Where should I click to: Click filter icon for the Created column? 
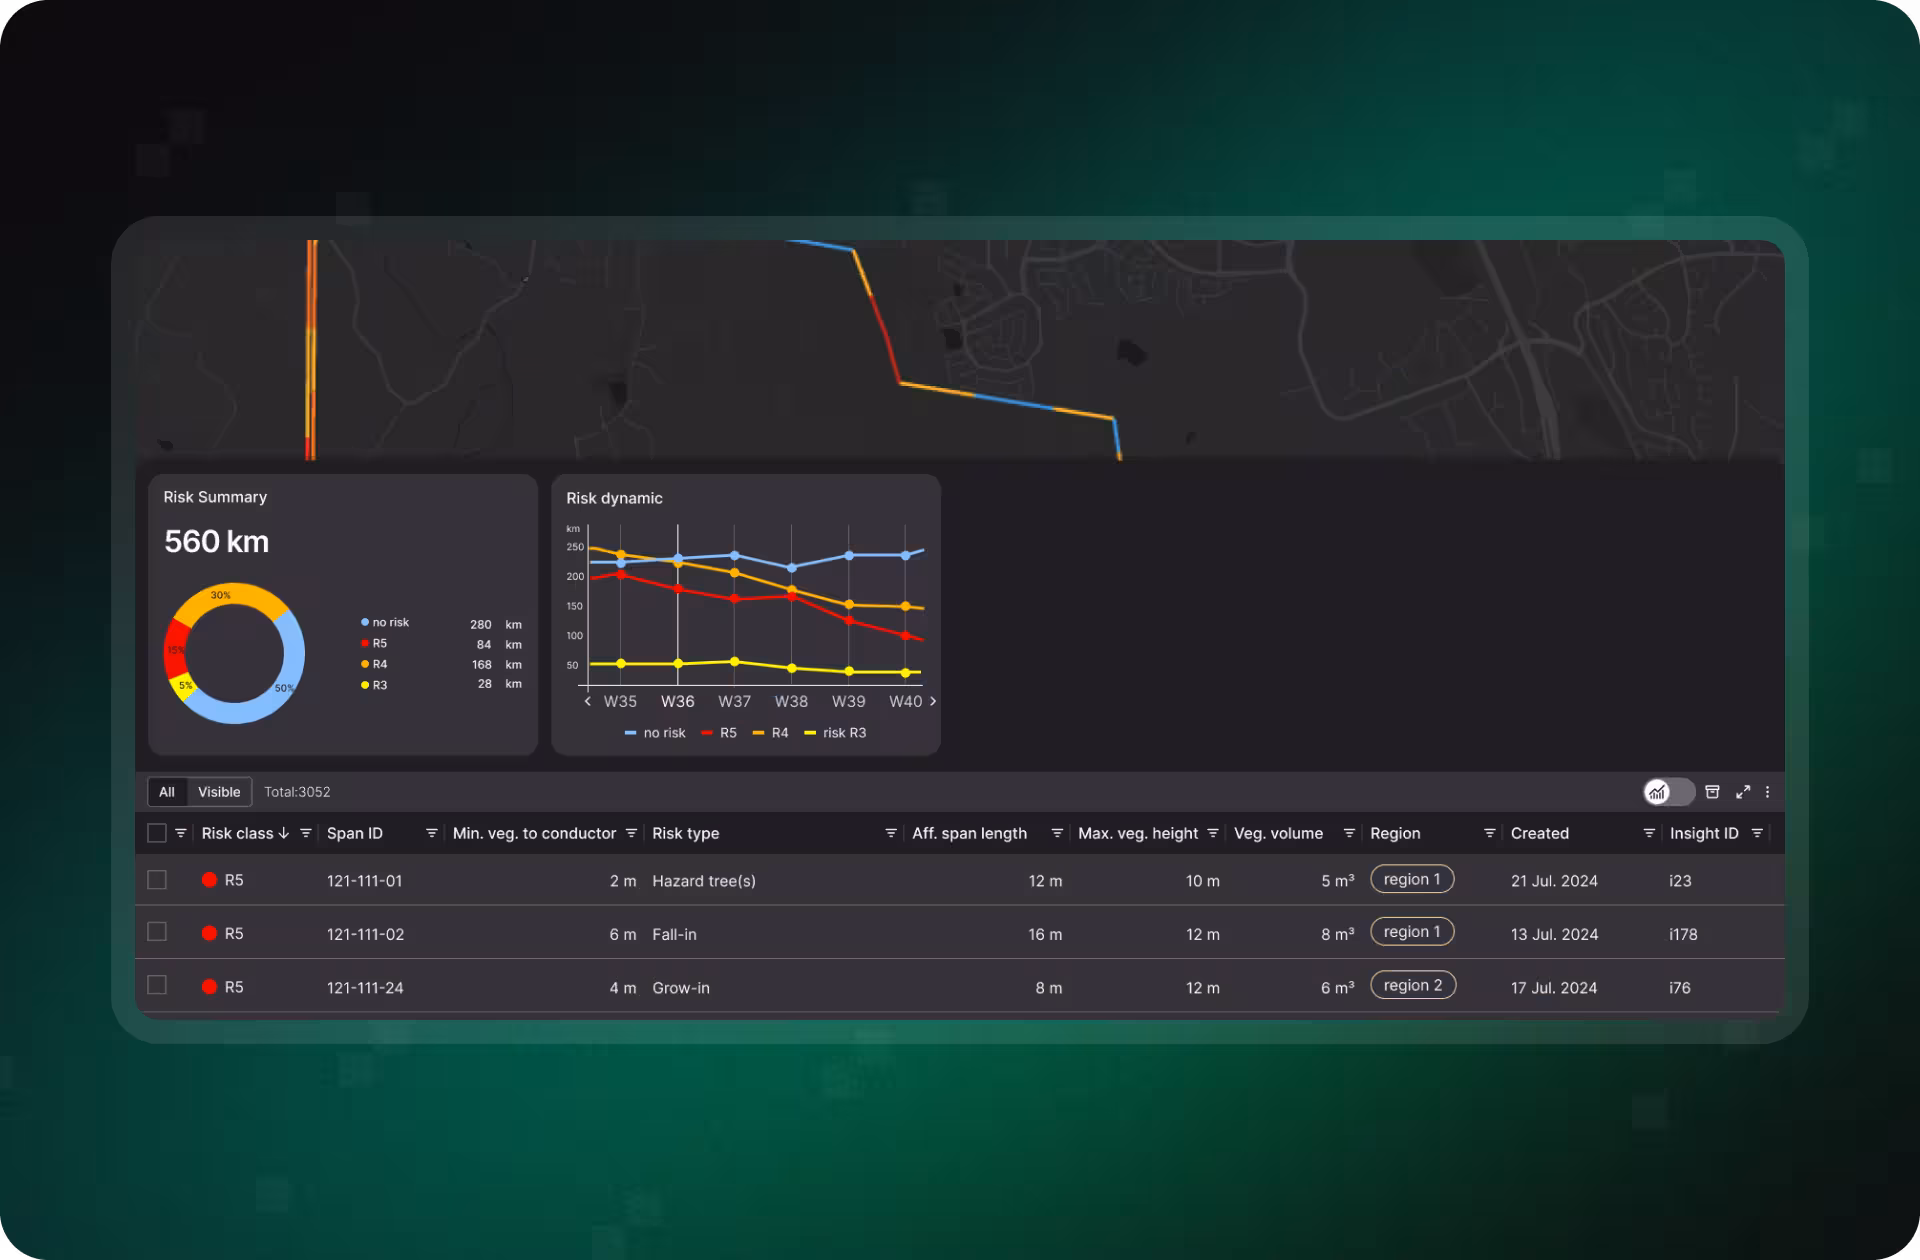[x=1649, y=833]
